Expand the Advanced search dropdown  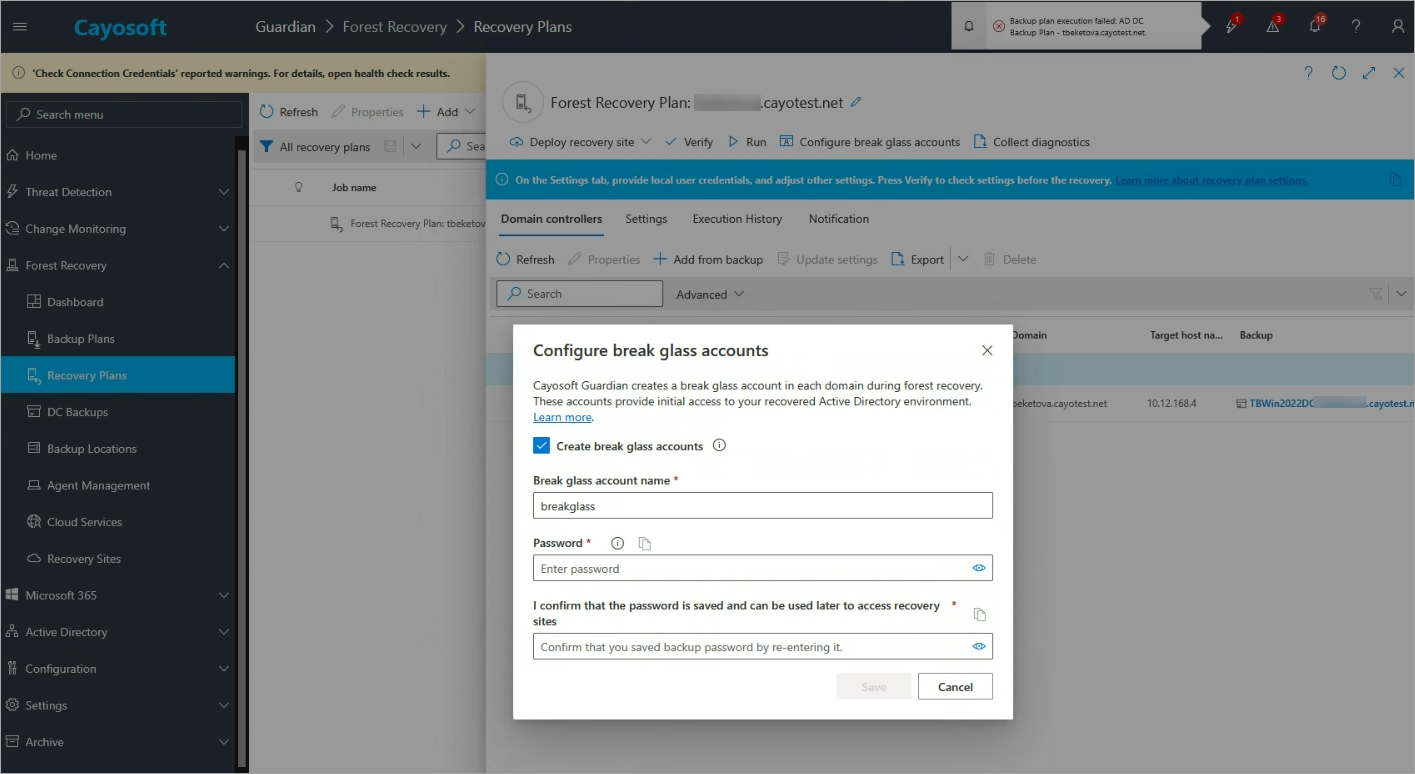tap(710, 294)
